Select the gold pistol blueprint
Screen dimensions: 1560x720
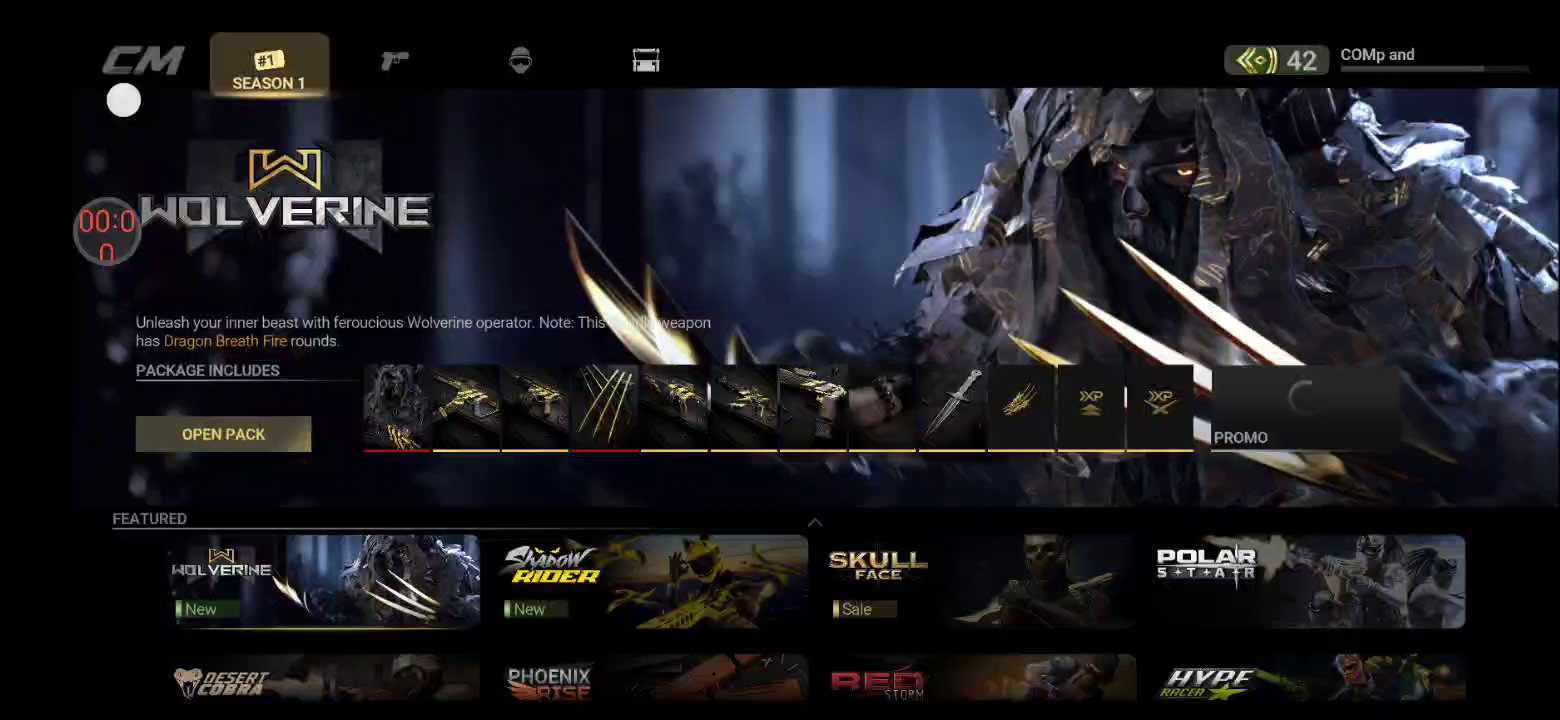[x=813, y=408]
